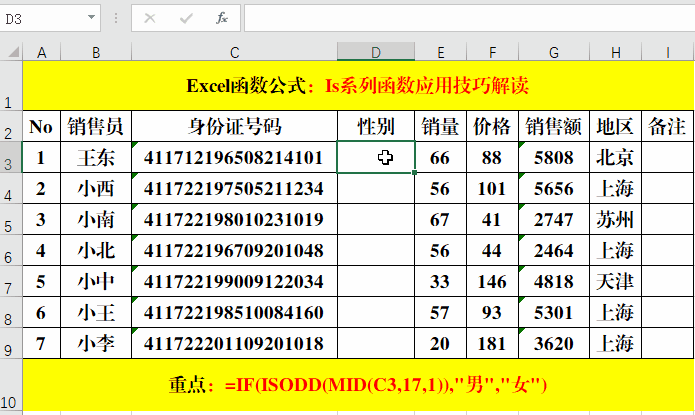Click the region cell '苏州'
This screenshot has height=415, width=695.
click(x=616, y=219)
